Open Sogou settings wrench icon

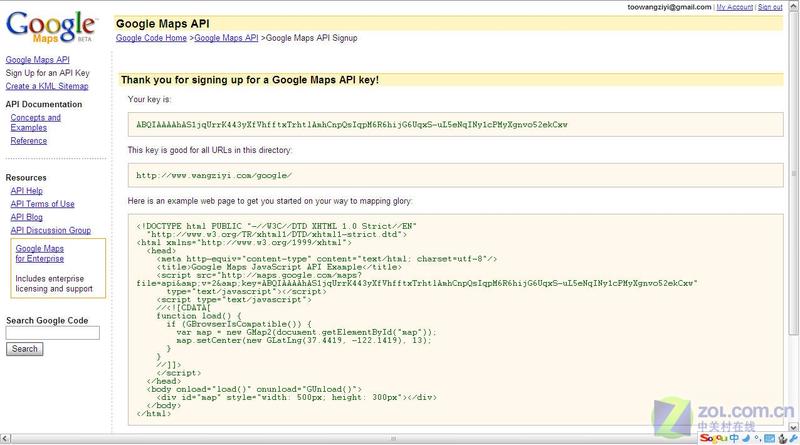pos(794,438)
